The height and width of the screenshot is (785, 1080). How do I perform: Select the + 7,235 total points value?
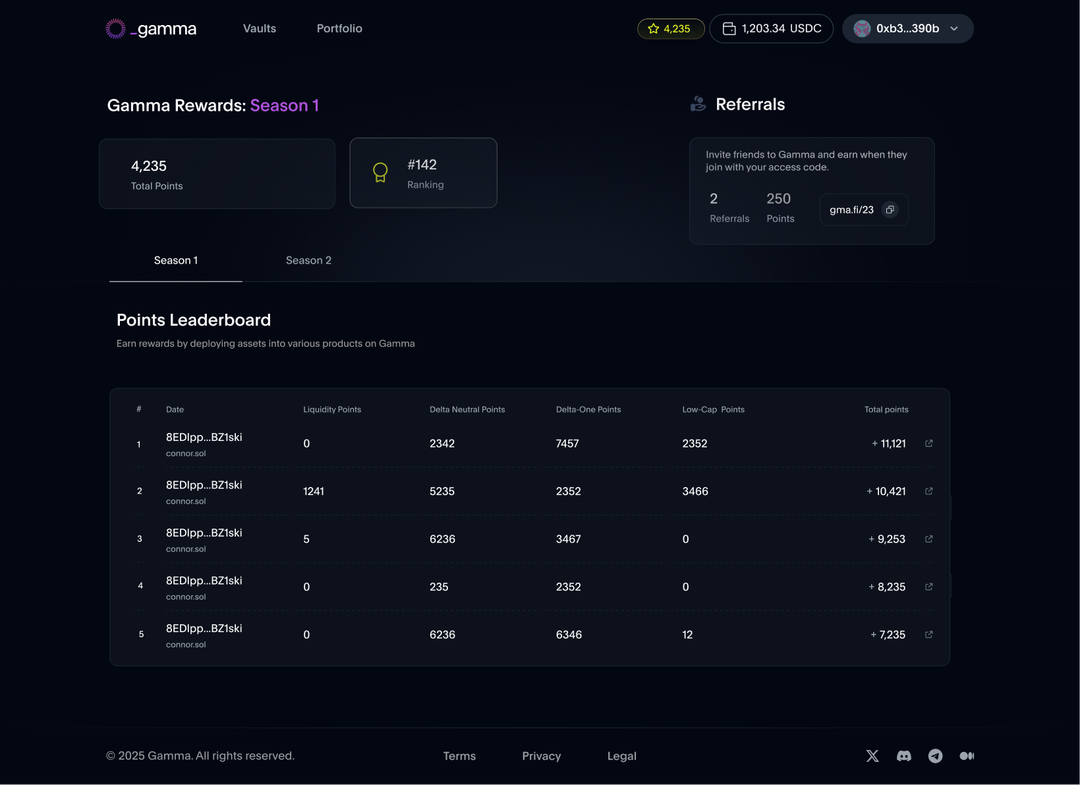coord(888,635)
